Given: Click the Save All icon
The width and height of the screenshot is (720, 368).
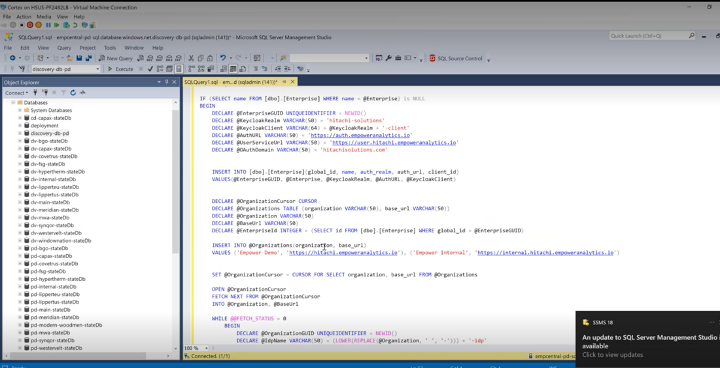Looking at the screenshot, I should point(88,58).
